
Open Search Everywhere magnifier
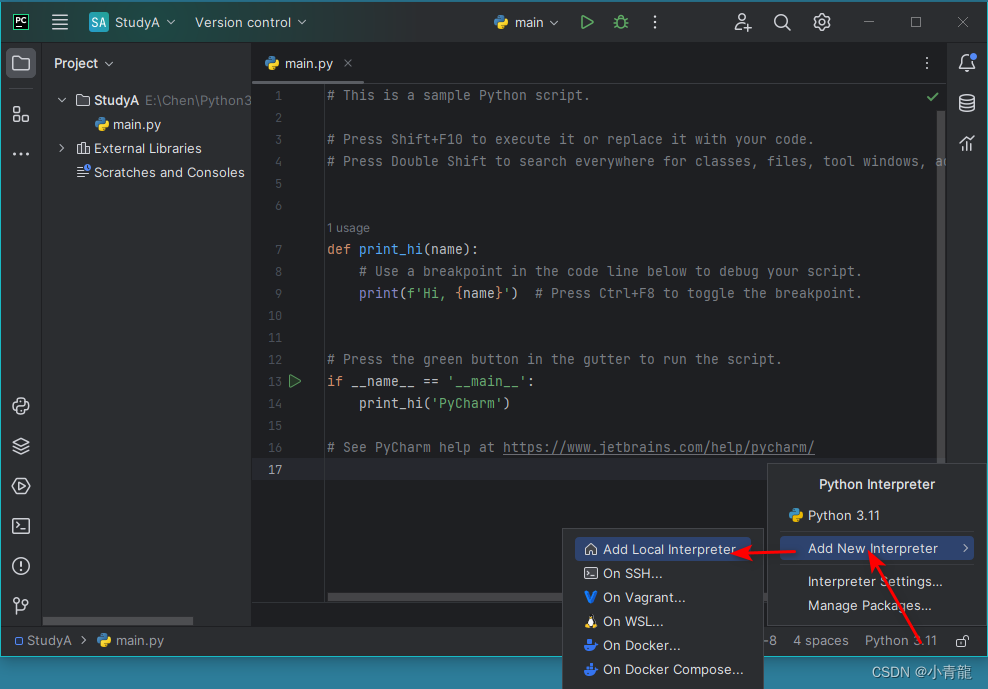point(782,22)
